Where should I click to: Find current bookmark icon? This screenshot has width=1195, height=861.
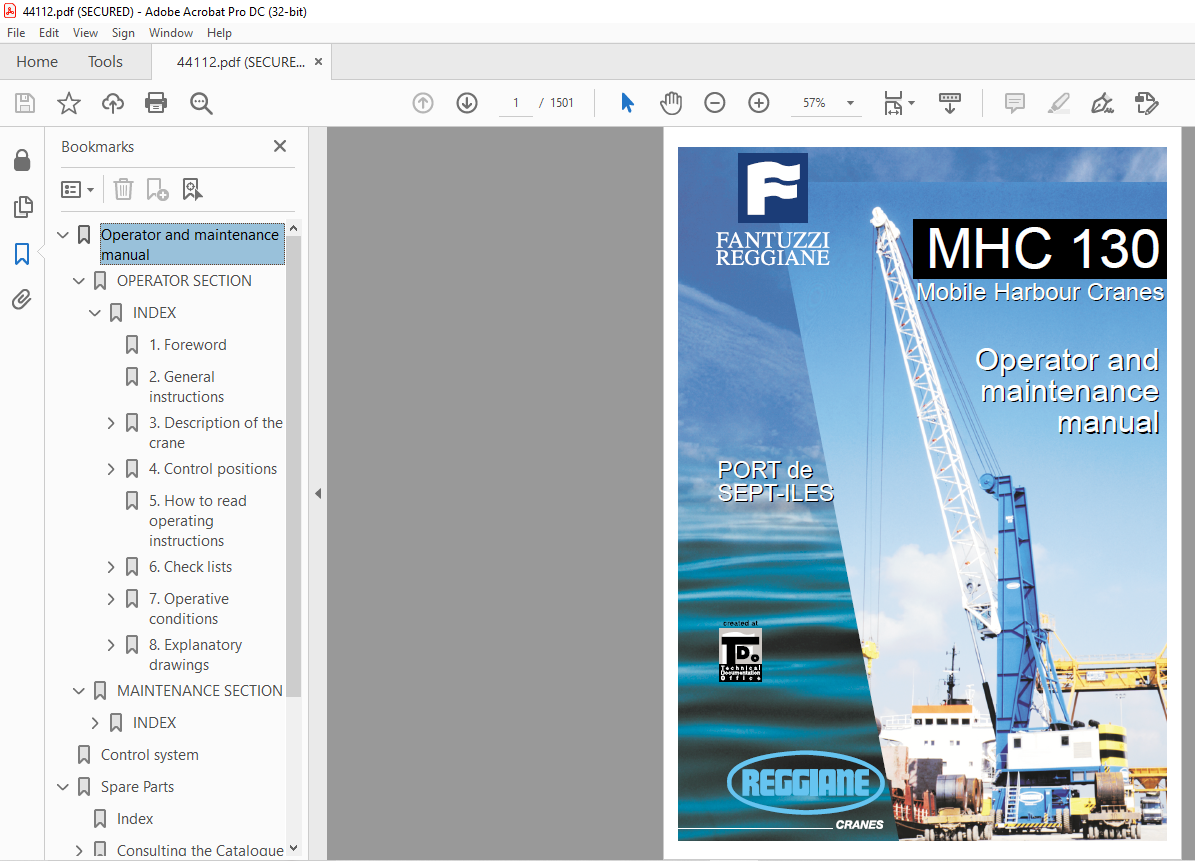coord(192,189)
